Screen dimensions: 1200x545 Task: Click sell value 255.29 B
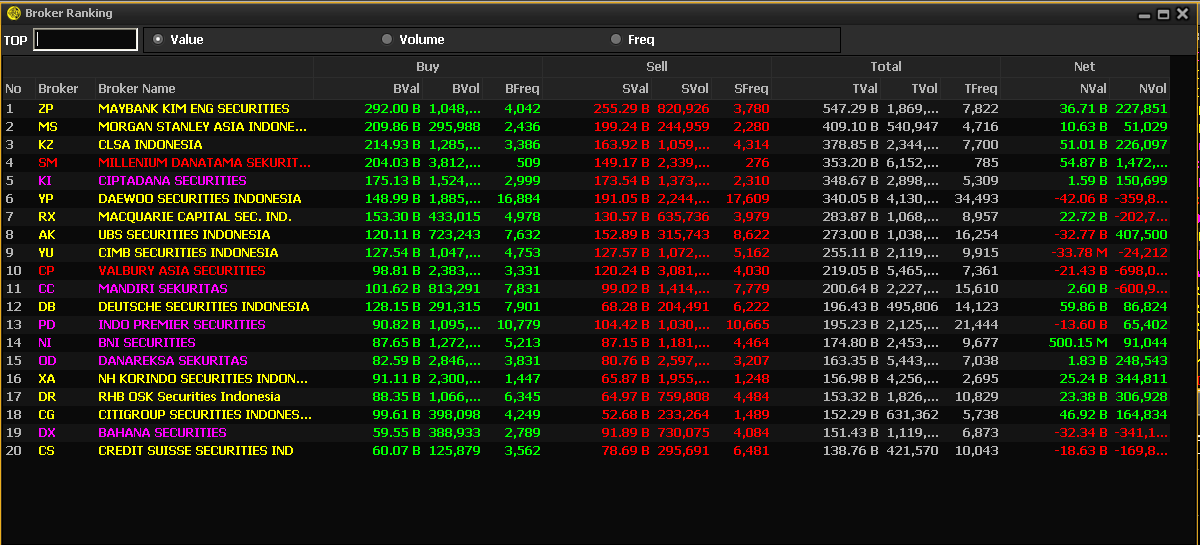point(622,108)
